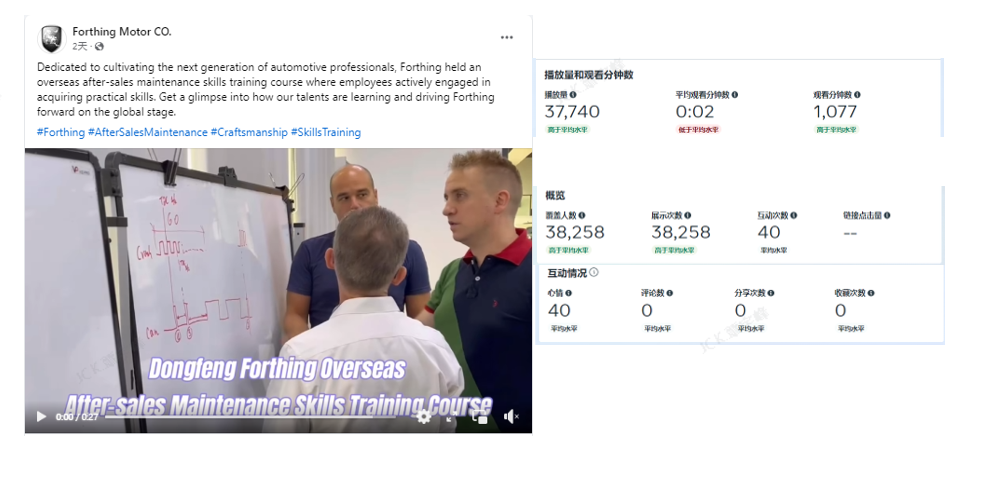Click the video fullscreen arrows icon
The width and height of the screenshot is (990, 482).
coord(451,416)
